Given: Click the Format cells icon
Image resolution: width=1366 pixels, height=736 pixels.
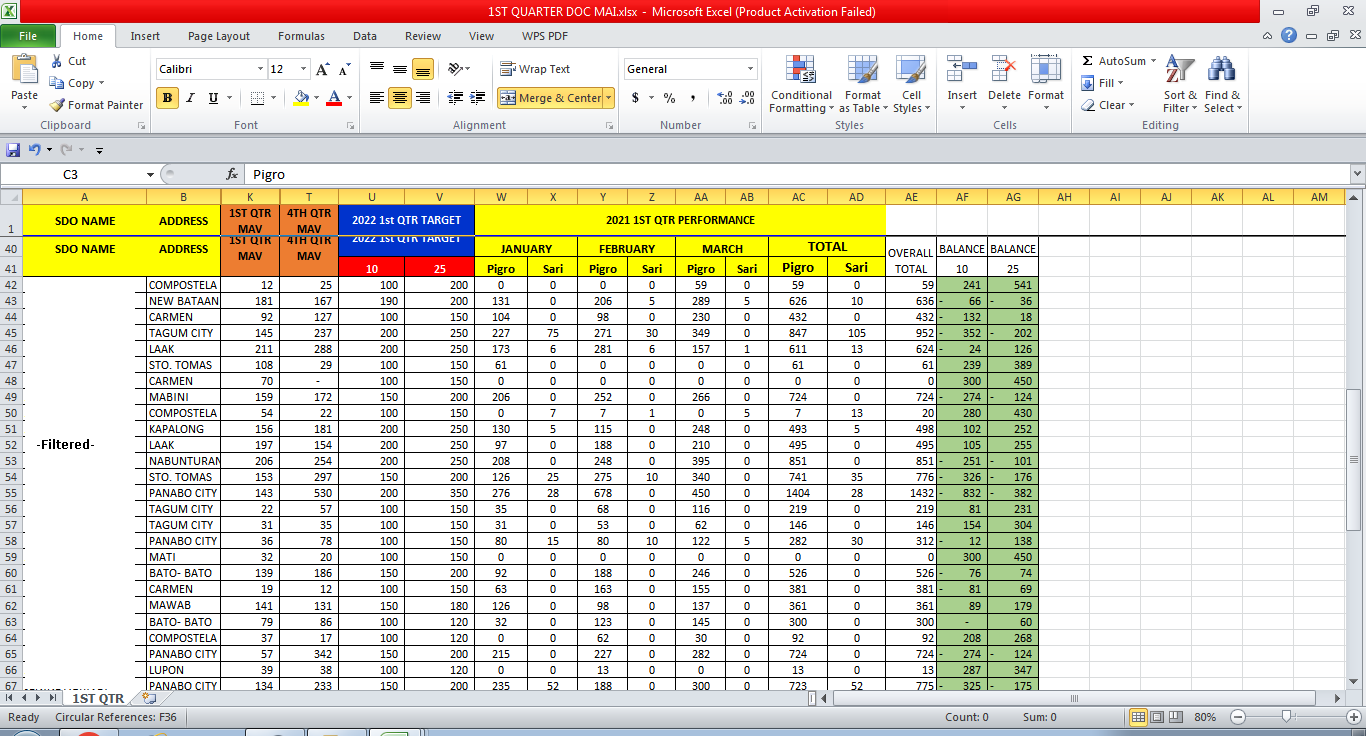Looking at the screenshot, I should pyautogui.click(x=1046, y=70).
